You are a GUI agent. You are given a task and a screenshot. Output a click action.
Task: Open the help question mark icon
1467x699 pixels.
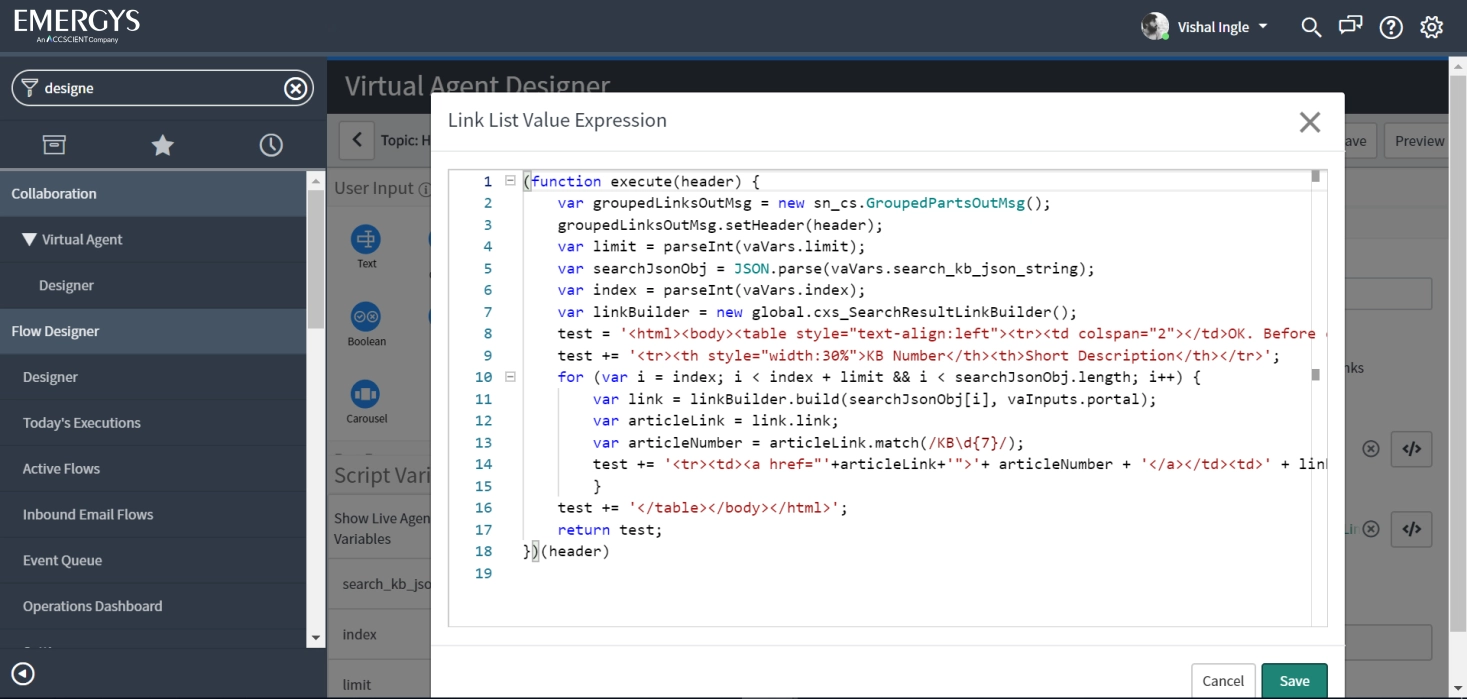(x=1391, y=27)
